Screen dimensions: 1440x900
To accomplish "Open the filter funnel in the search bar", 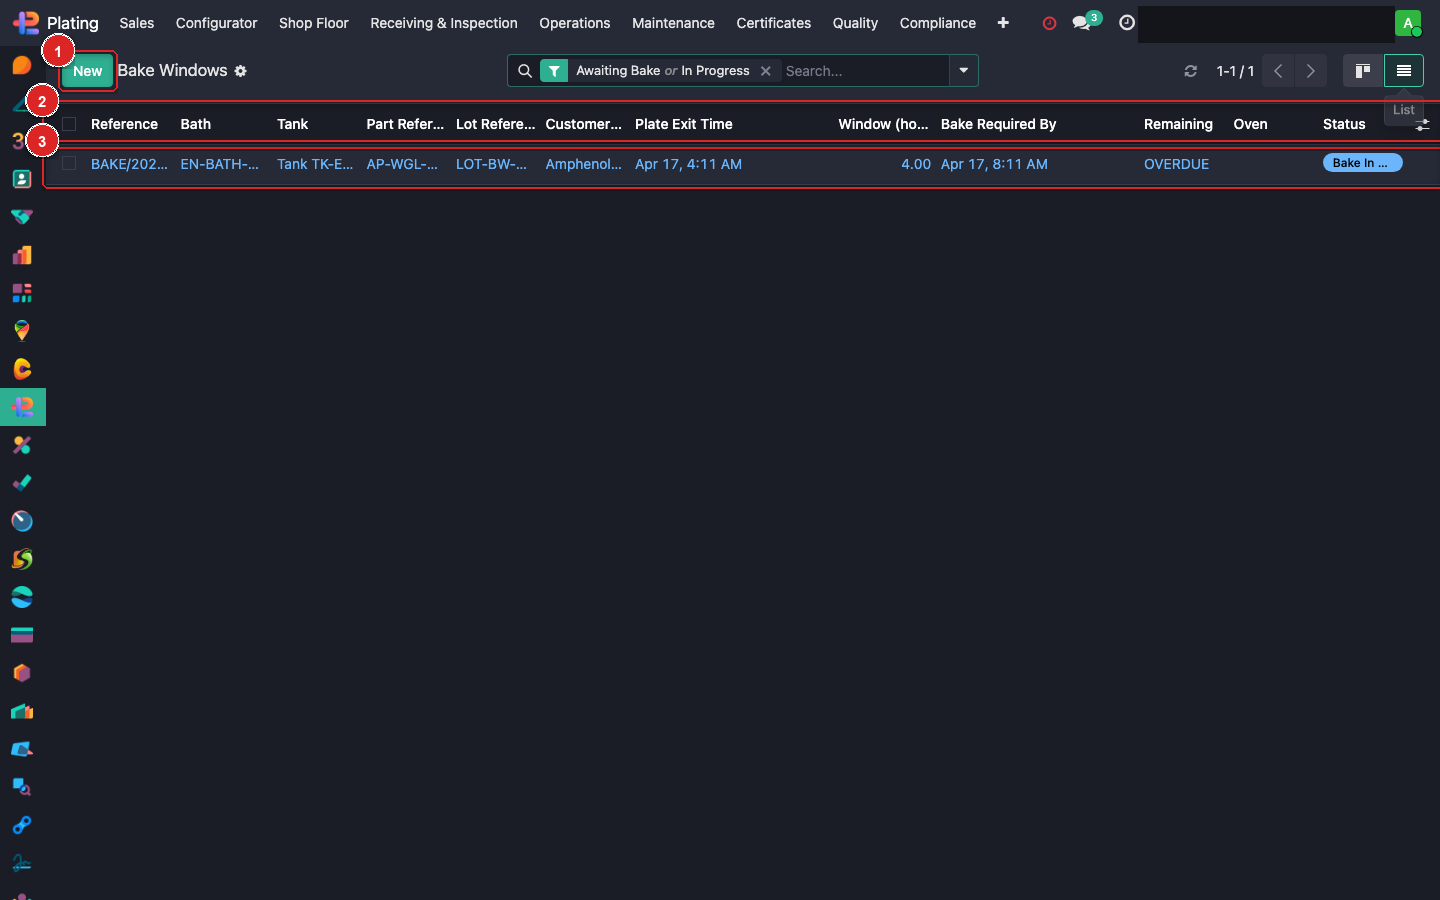I will pyautogui.click(x=555, y=71).
